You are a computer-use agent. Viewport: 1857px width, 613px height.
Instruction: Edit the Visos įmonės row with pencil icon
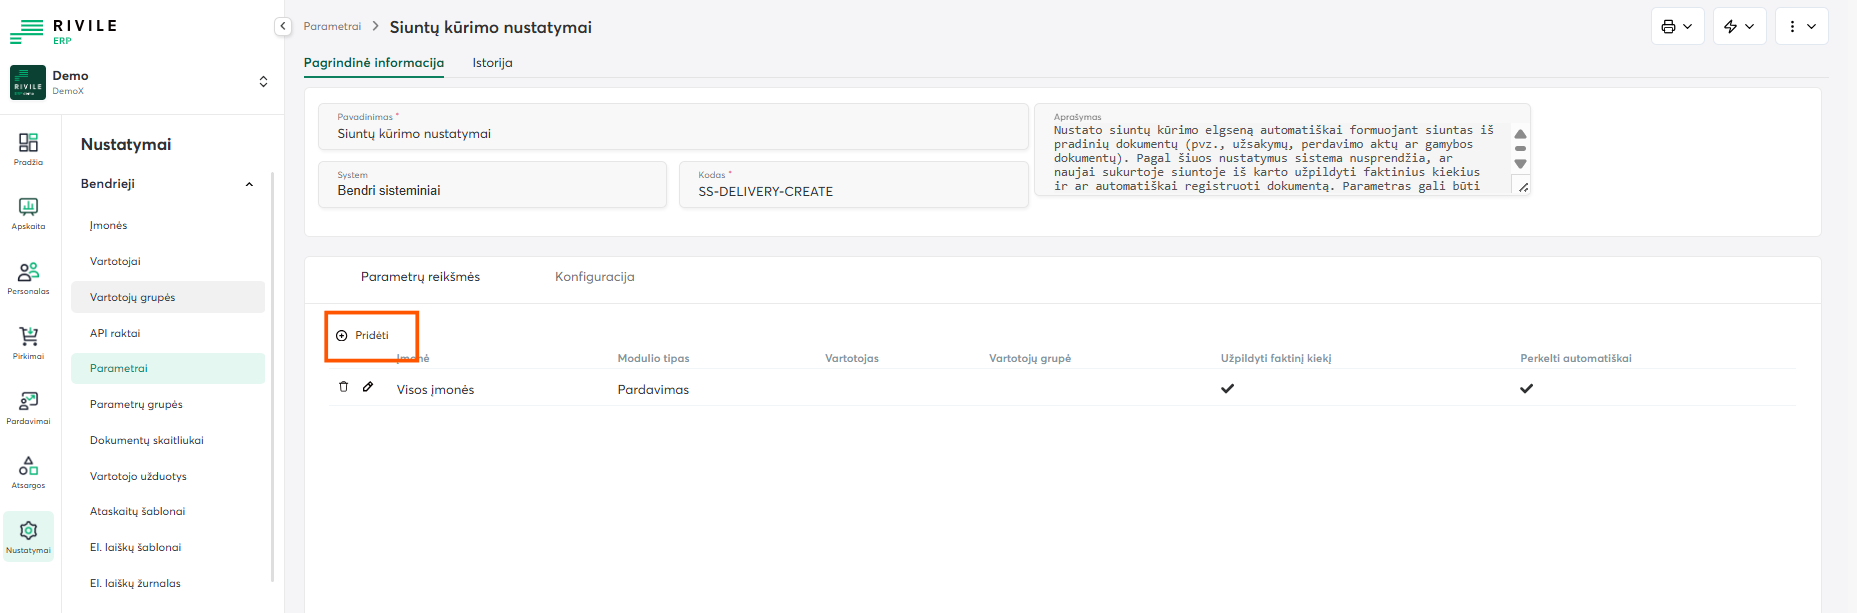368,387
